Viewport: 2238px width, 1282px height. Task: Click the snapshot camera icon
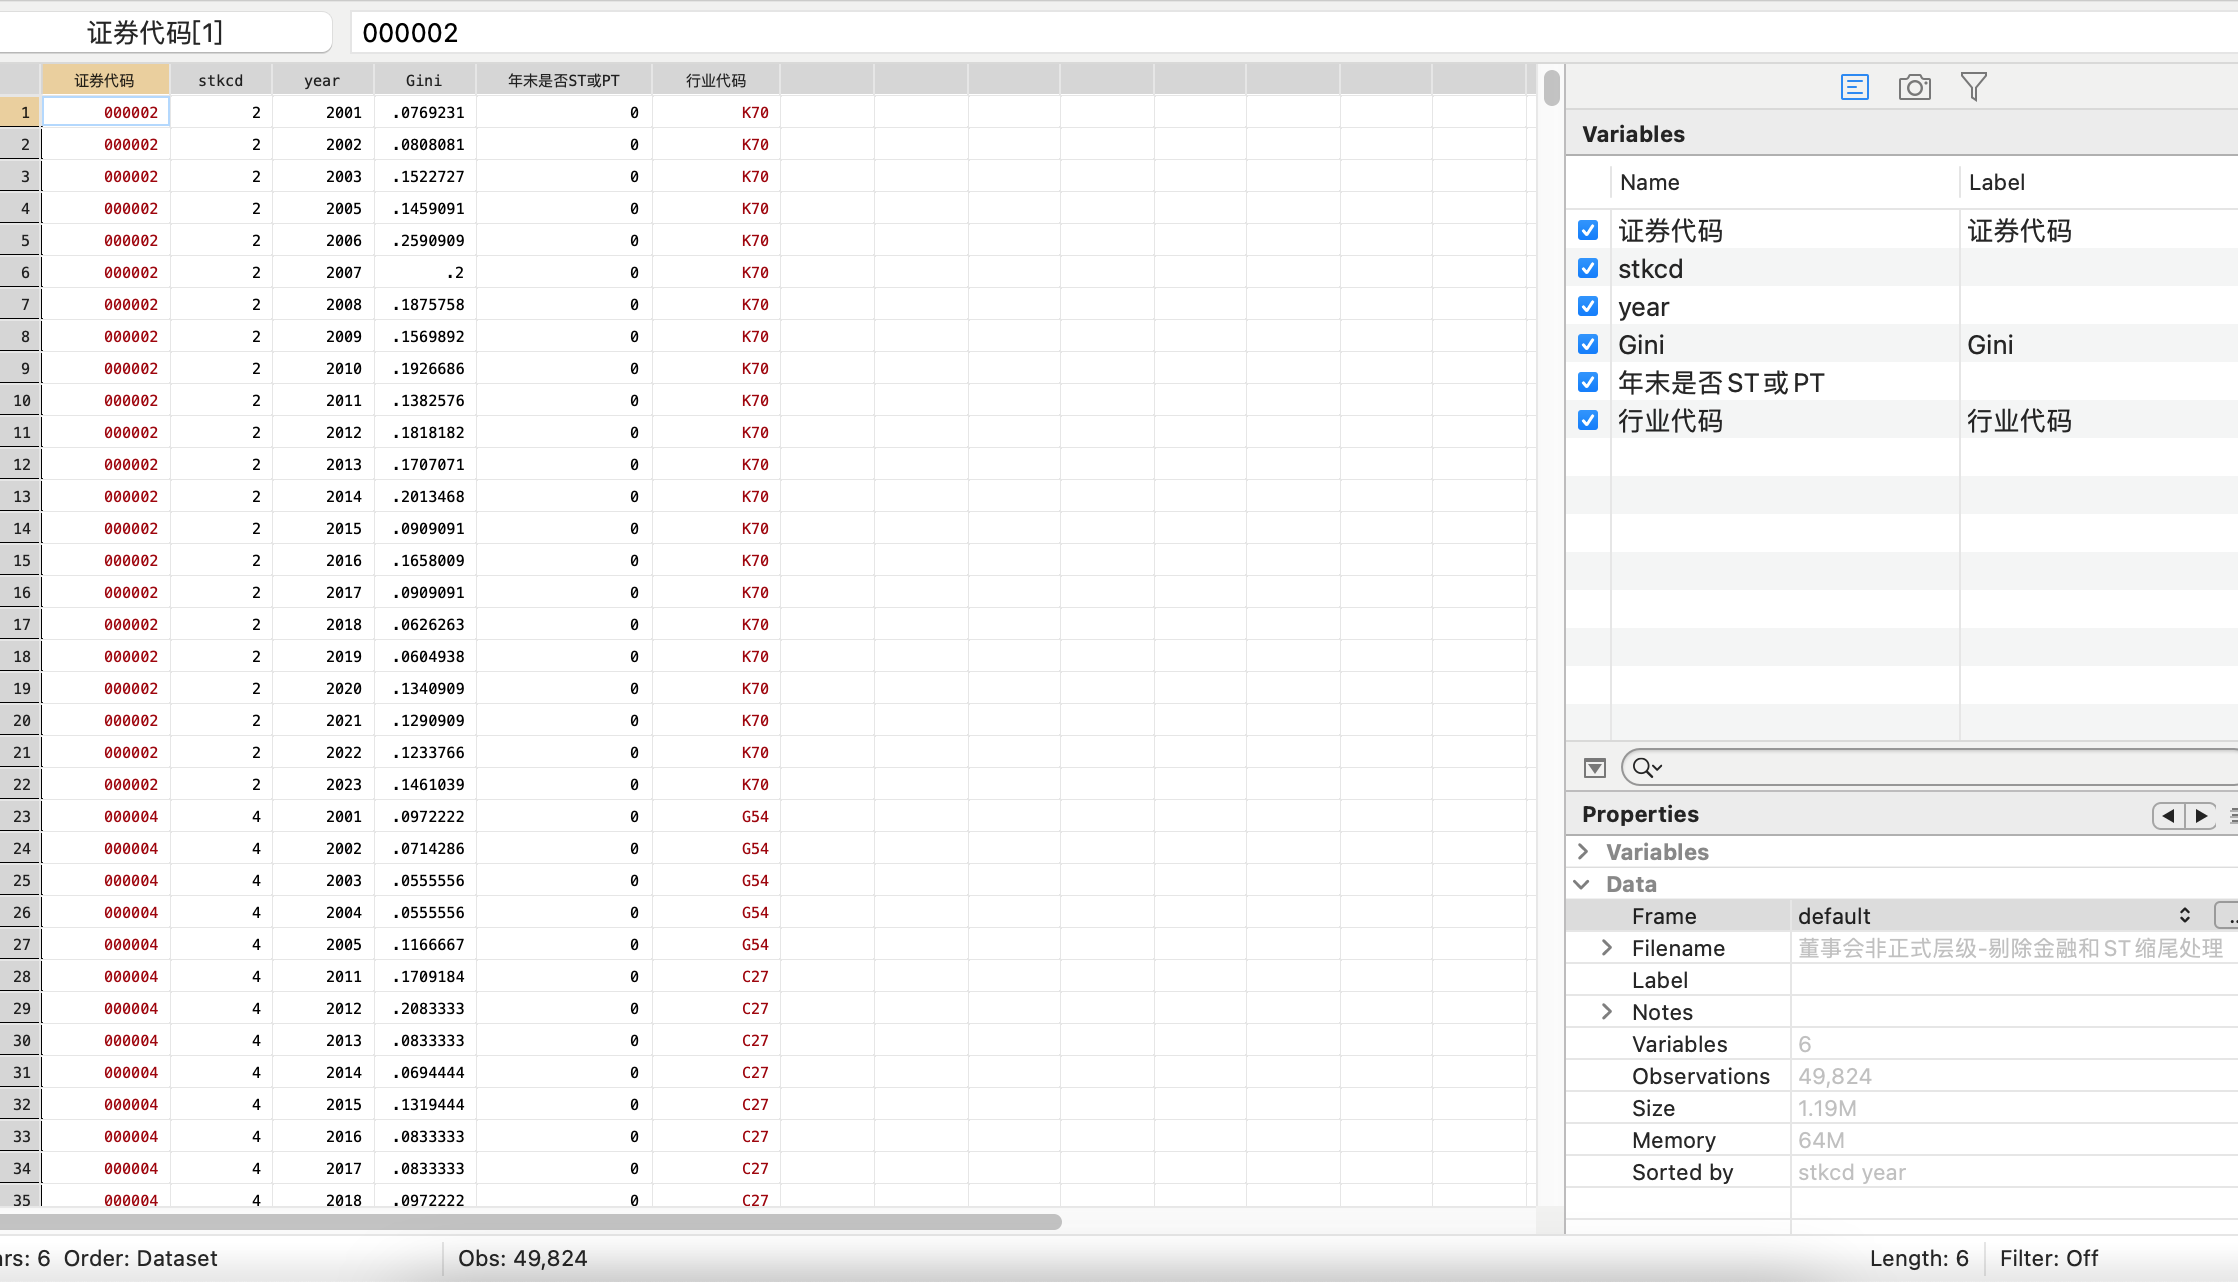(x=1914, y=87)
